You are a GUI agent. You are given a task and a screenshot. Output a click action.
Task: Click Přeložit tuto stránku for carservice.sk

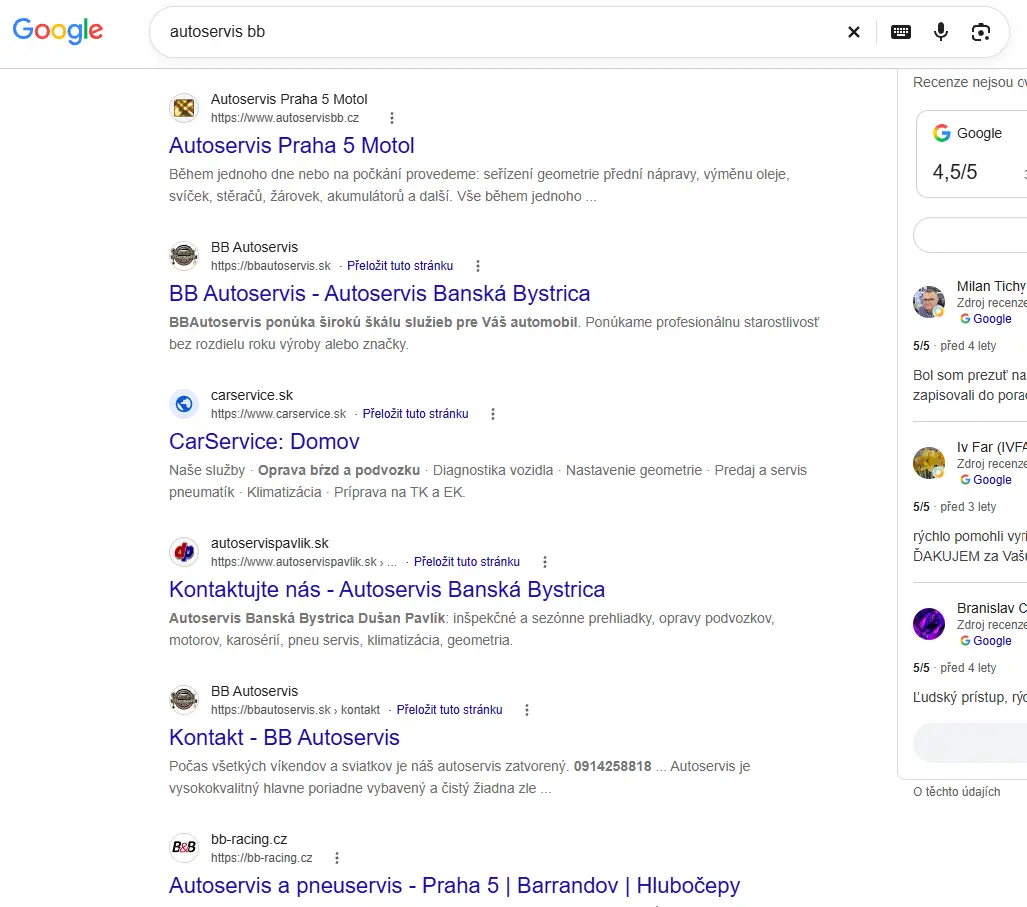pyautogui.click(x=415, y=414)
